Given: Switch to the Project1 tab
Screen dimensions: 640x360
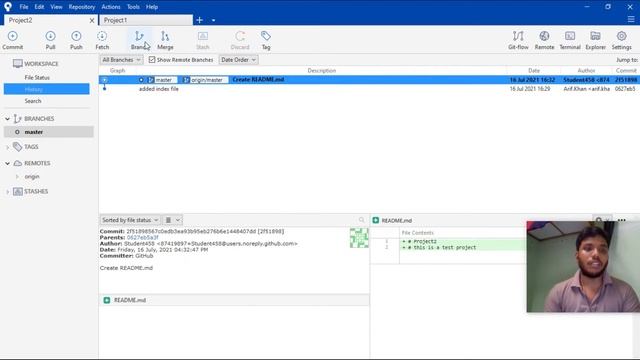Looking at the screenshot, I should tap(146, 20).
